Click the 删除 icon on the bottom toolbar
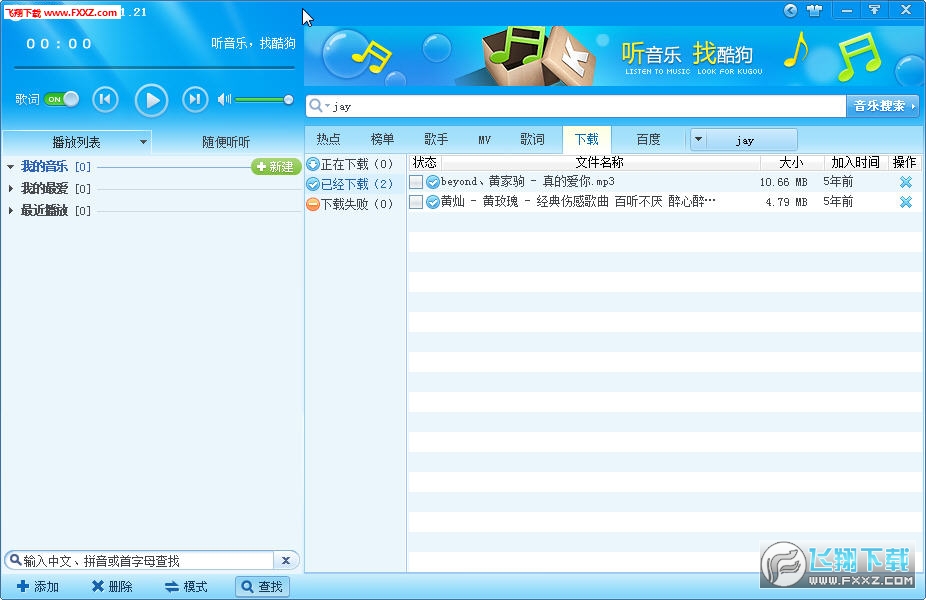Screen dimensions: 926x600 coord(98,587)
